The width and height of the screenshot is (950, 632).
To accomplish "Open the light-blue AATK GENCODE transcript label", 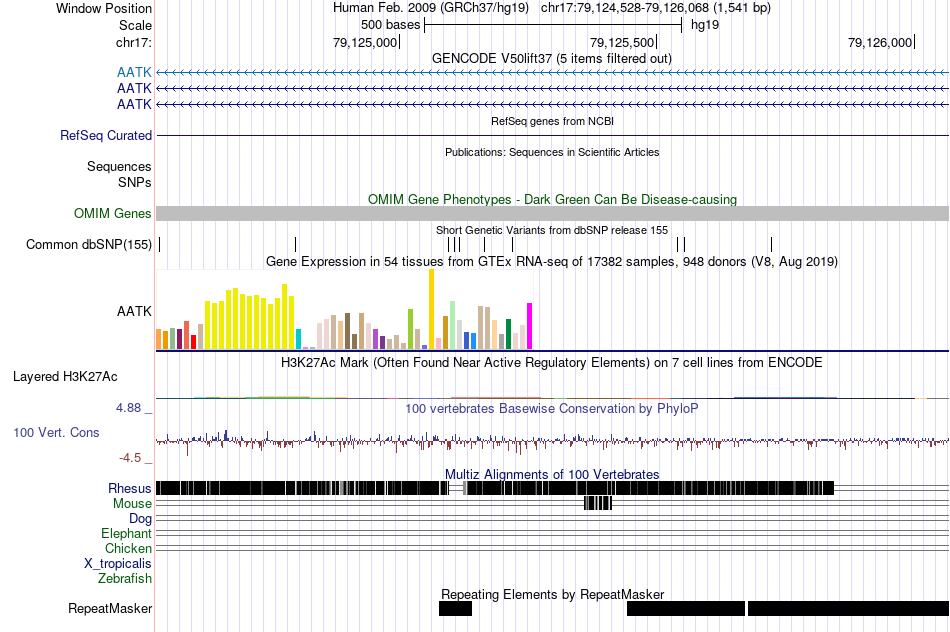I will pos(134,73).
